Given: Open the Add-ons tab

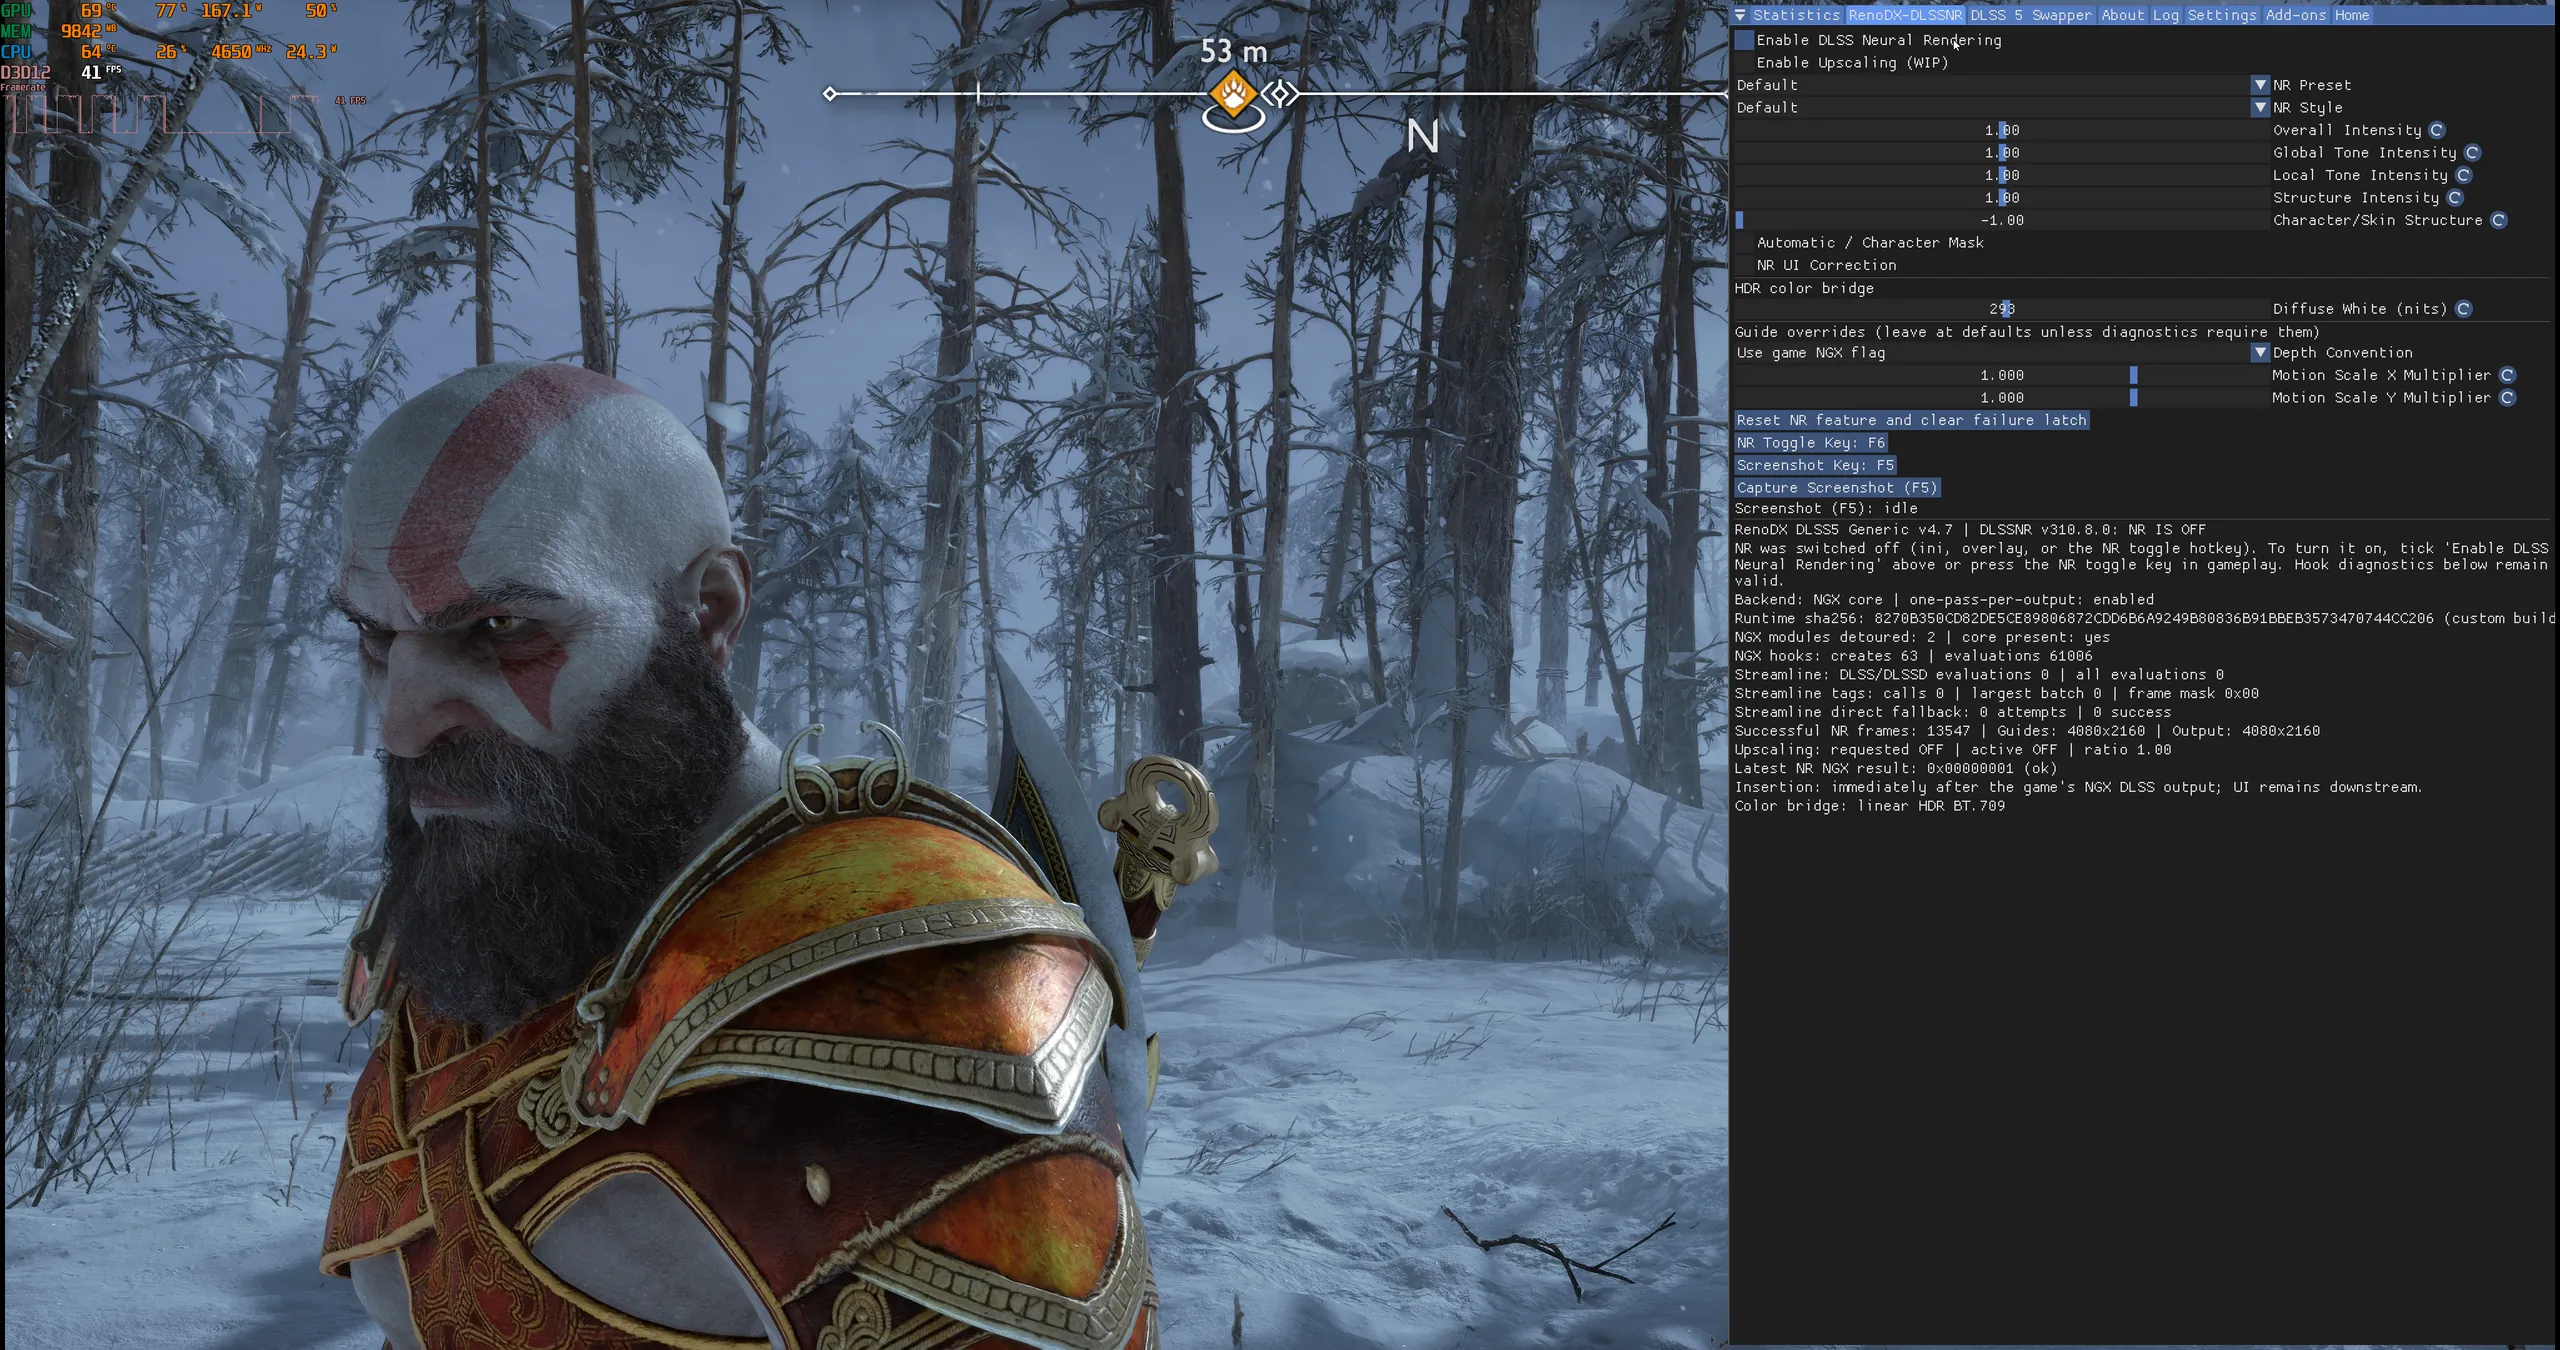Looking at the screenshot, I should coord(2296,15).
